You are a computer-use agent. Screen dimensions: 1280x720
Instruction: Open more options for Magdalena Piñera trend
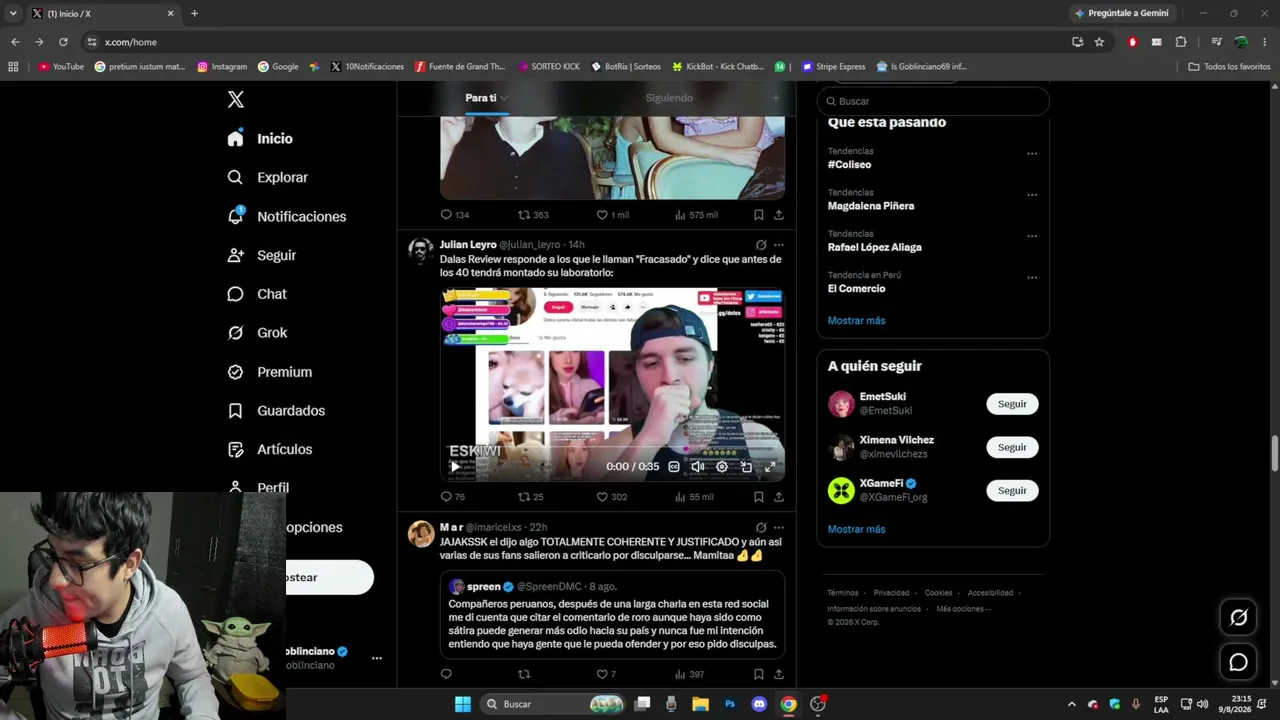tap(1032, 195)
